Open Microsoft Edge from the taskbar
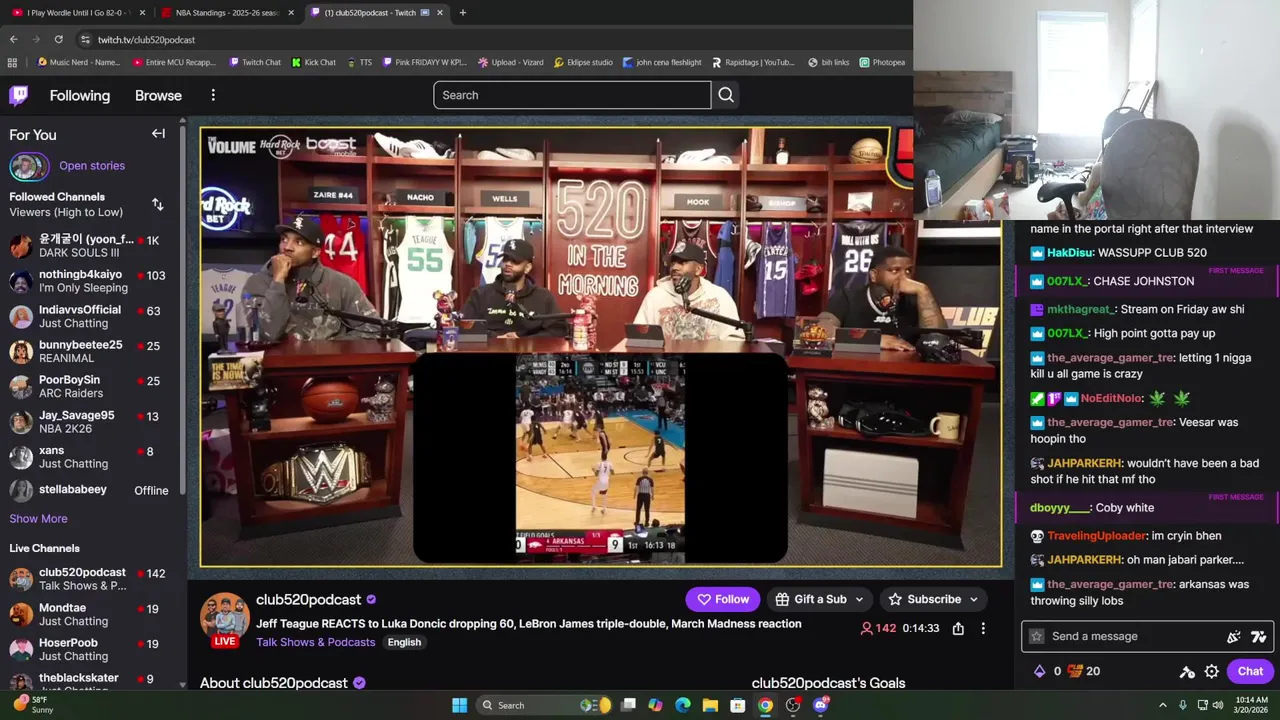This screenshot has height=720, width=1280. (x=683, y=705)
